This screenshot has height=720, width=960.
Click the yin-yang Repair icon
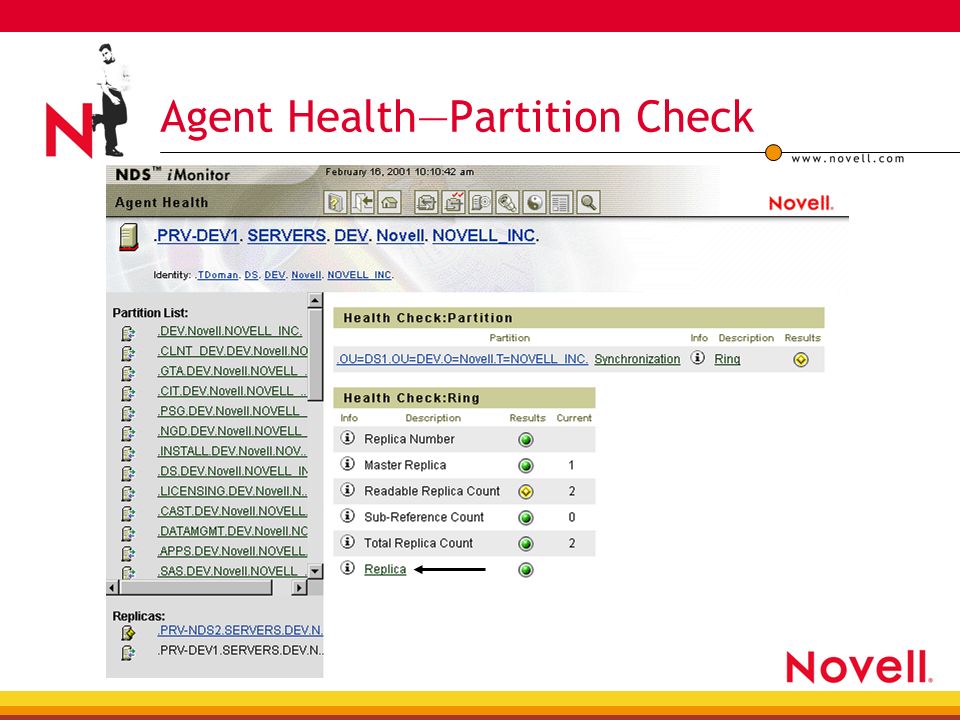coord(534,203)
